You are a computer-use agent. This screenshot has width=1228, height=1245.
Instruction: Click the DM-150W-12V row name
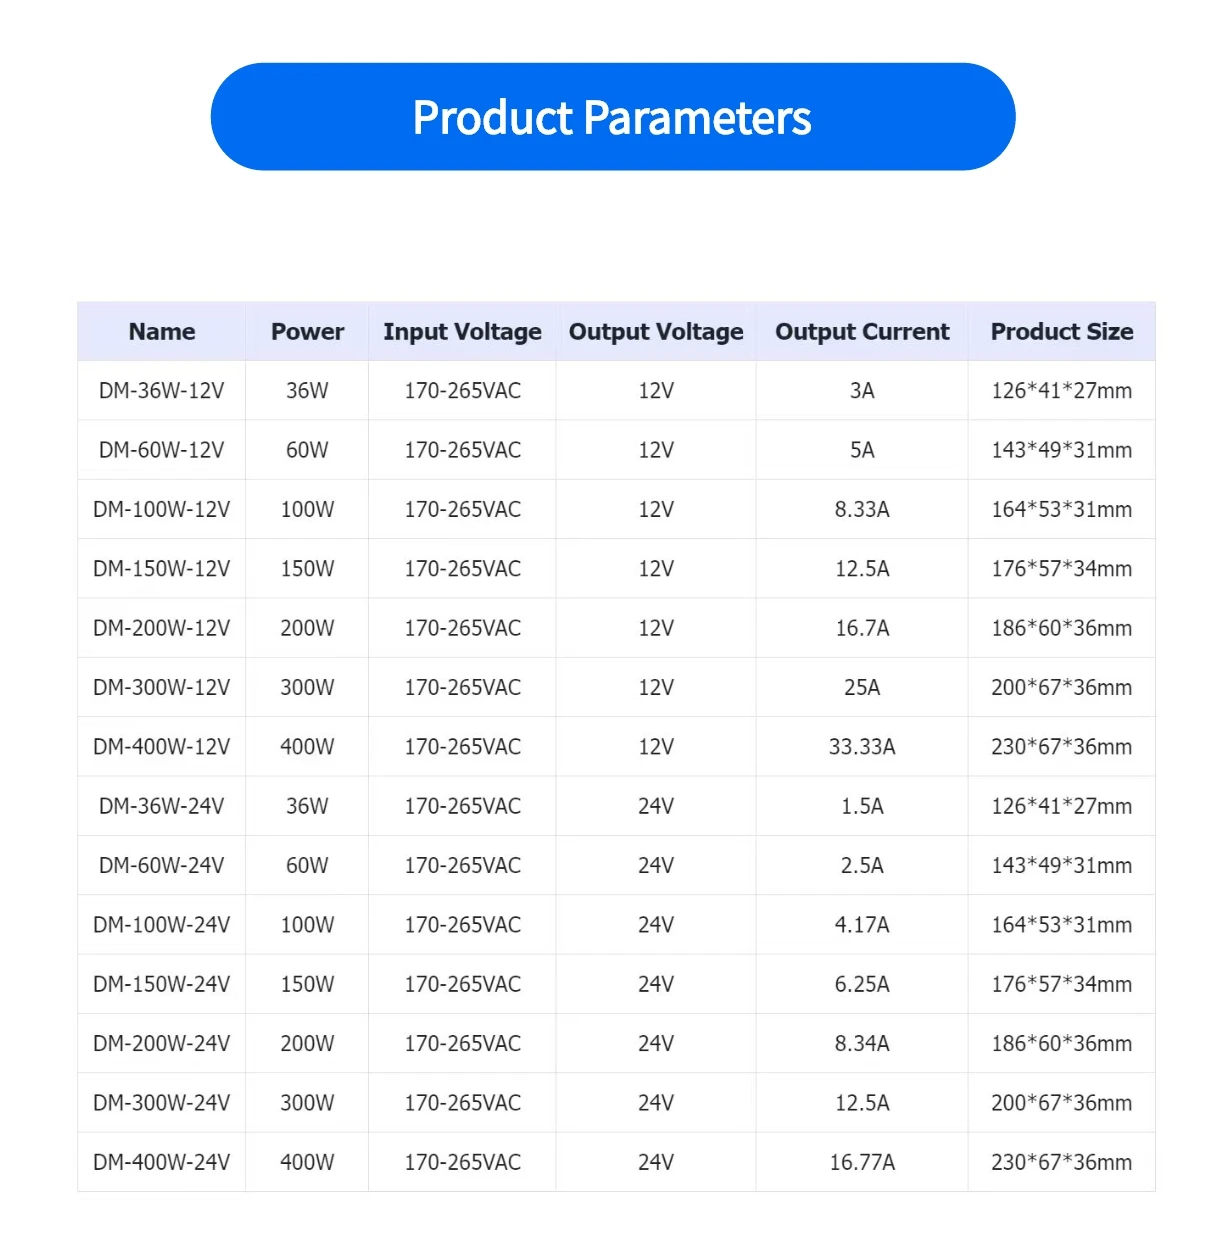pos(162,569)
